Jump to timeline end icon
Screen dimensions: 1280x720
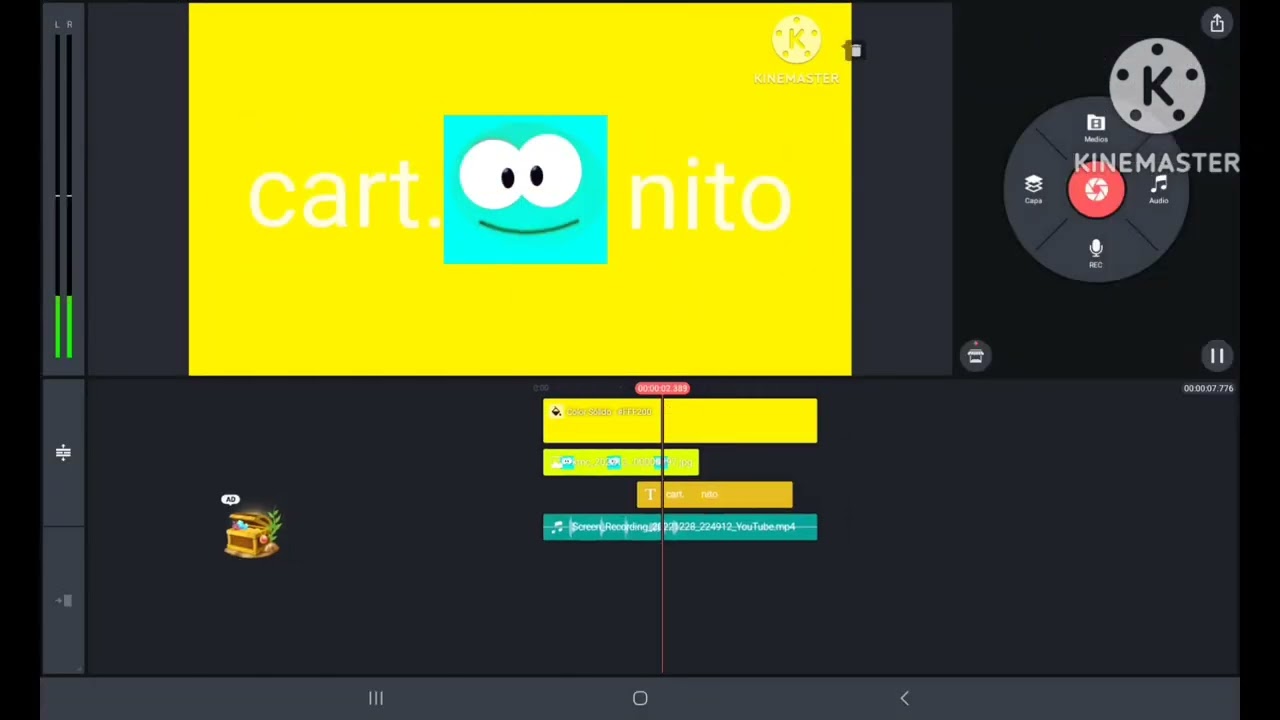(x=63, y=600)
